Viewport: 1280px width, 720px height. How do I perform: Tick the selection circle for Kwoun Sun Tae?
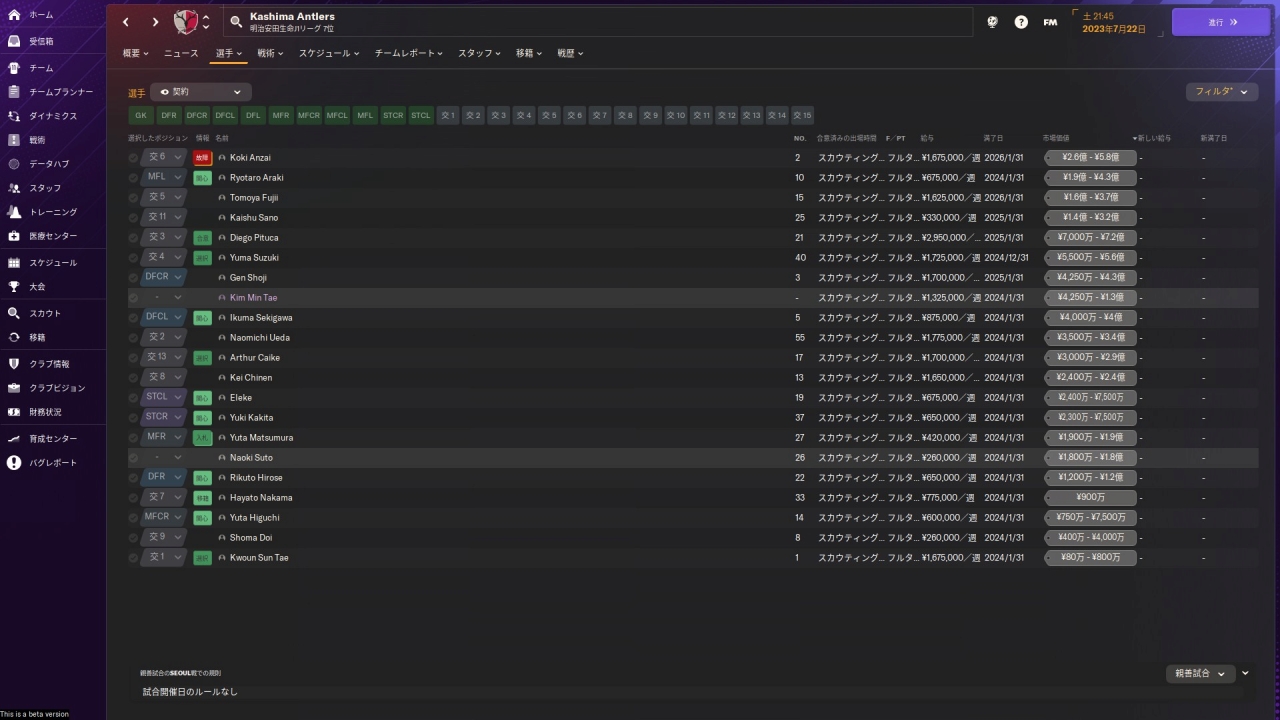(x=133, y=558)
